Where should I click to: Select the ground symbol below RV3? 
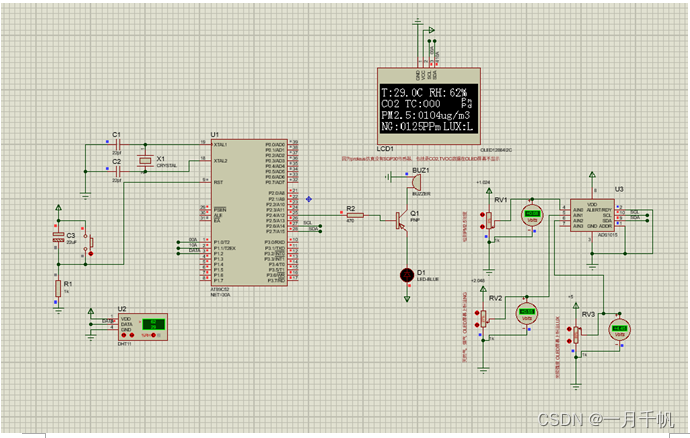click(576, 386)
